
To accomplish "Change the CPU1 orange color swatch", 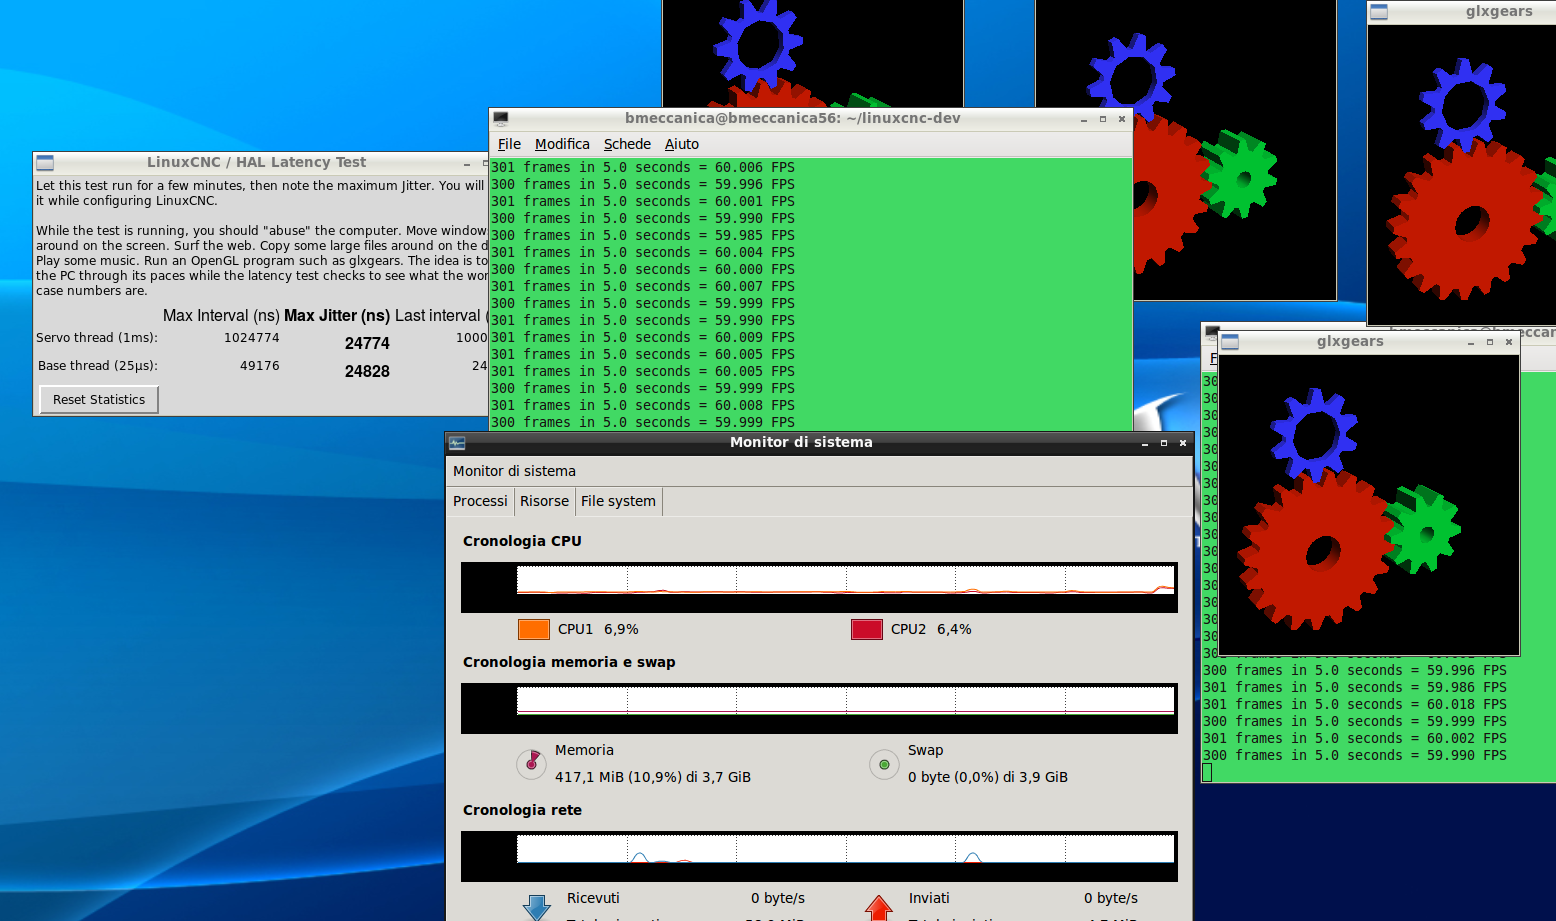I will [x=534, y=629].
